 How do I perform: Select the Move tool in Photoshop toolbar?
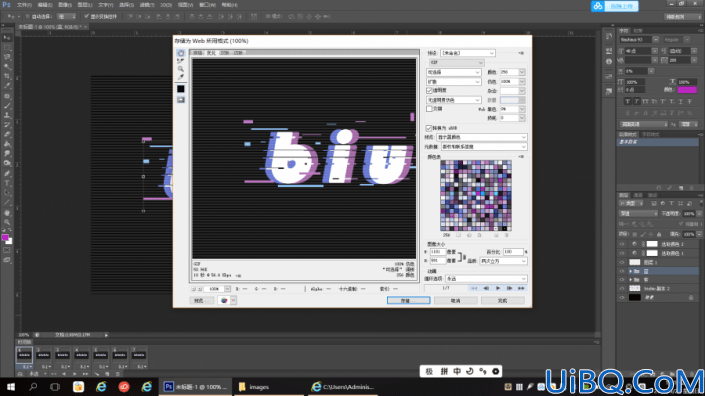point(7,38)
